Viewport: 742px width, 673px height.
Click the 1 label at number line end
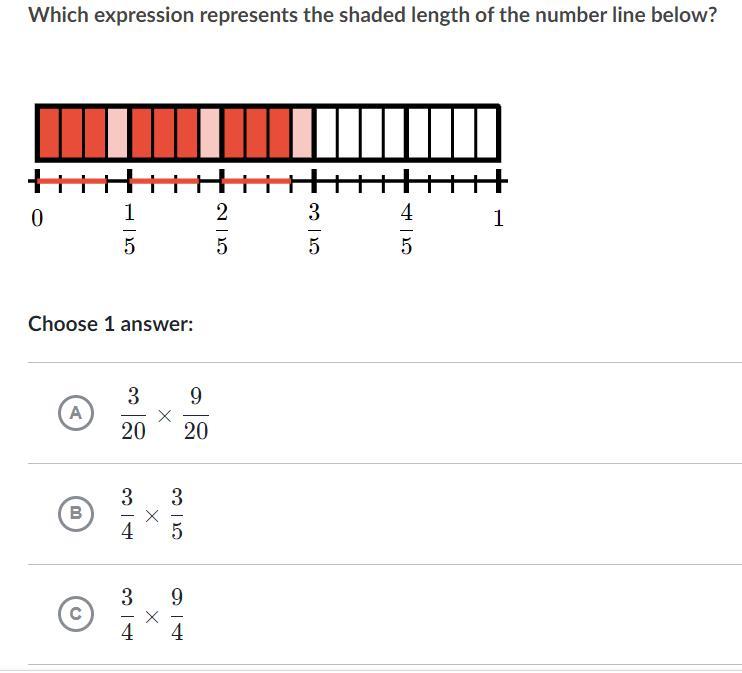499,218
